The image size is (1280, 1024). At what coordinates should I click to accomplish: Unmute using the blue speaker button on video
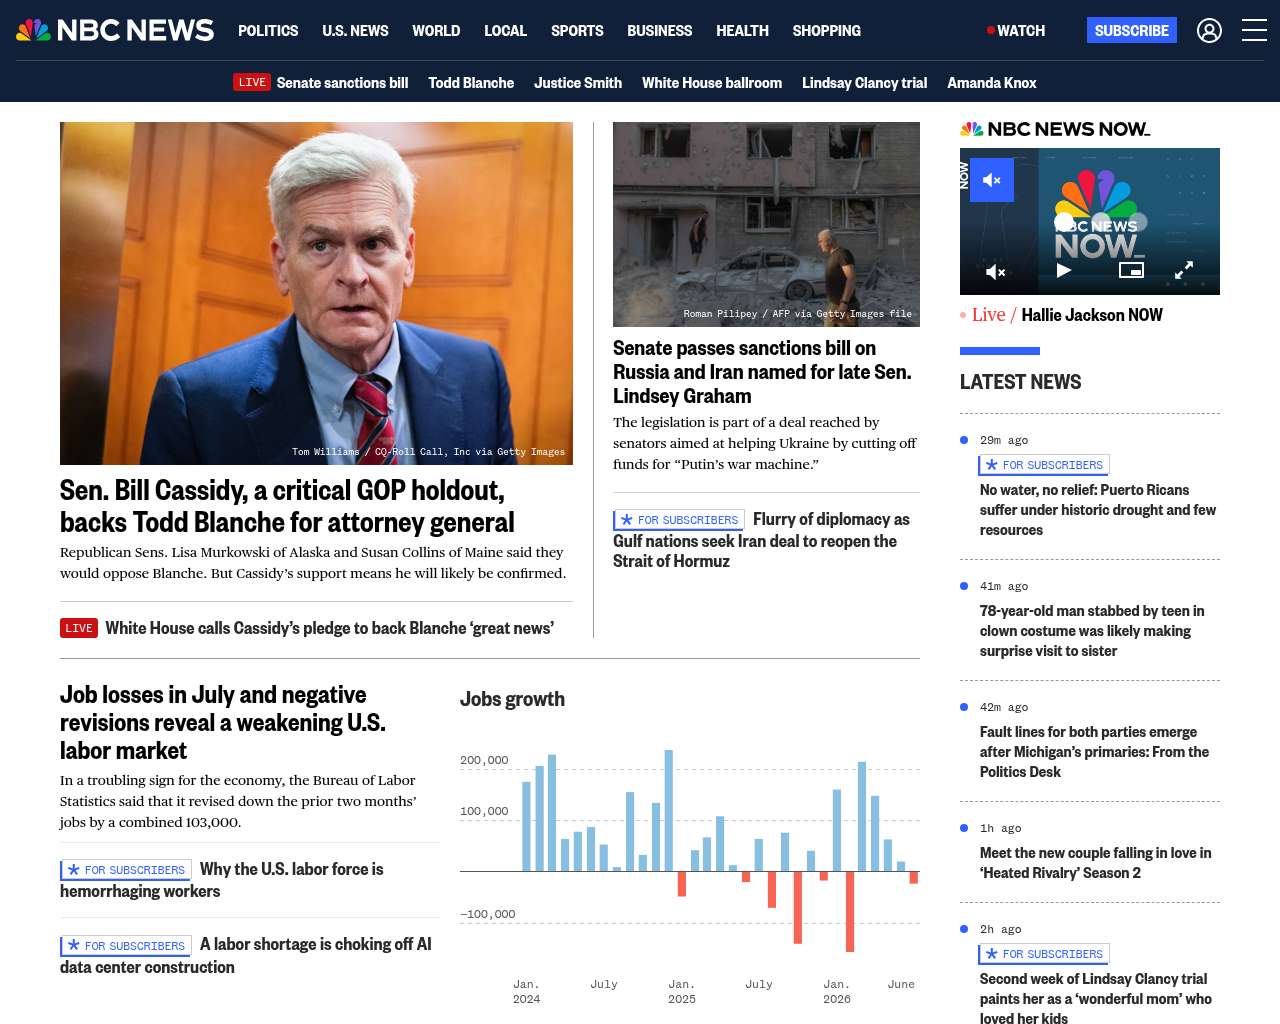pos(992,180)
